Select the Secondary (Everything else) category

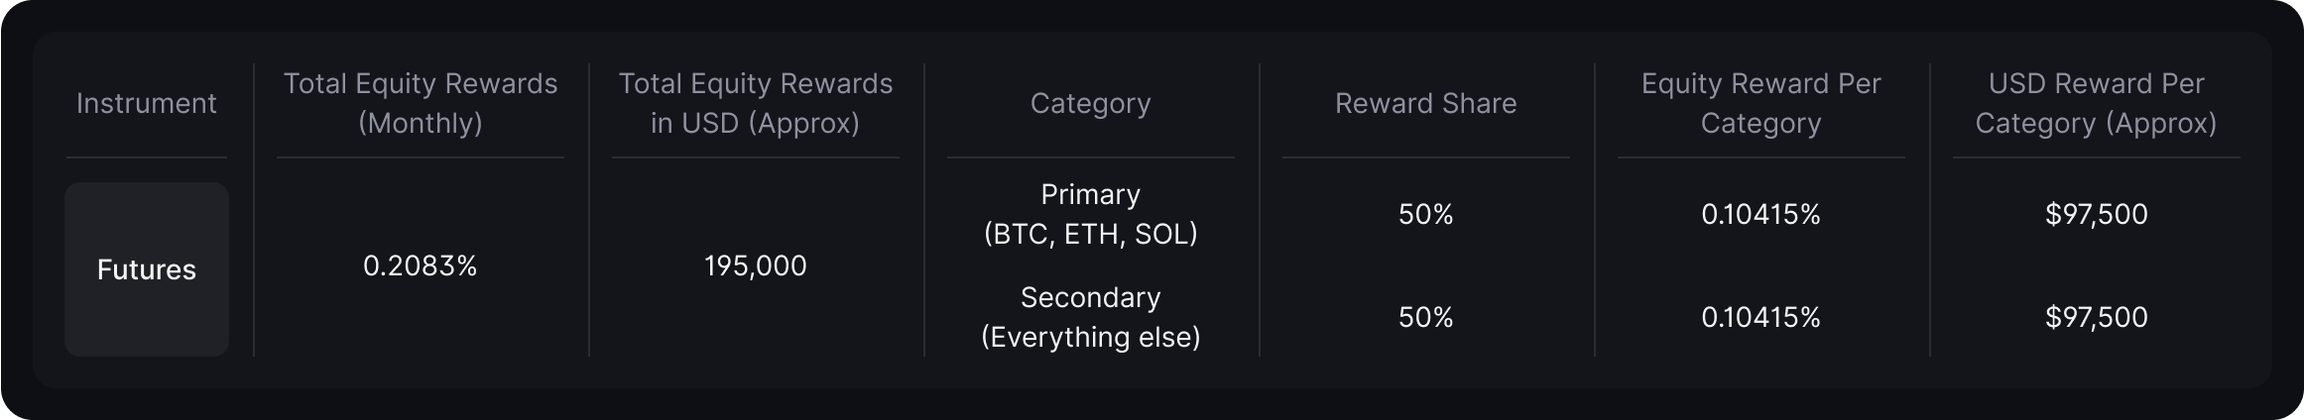pos(1090,317)
